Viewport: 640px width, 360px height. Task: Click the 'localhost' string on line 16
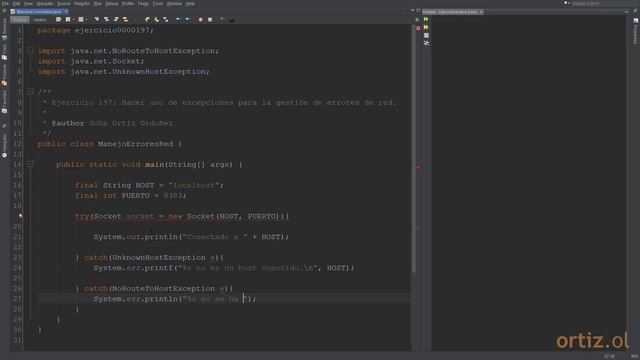(193, 185)
